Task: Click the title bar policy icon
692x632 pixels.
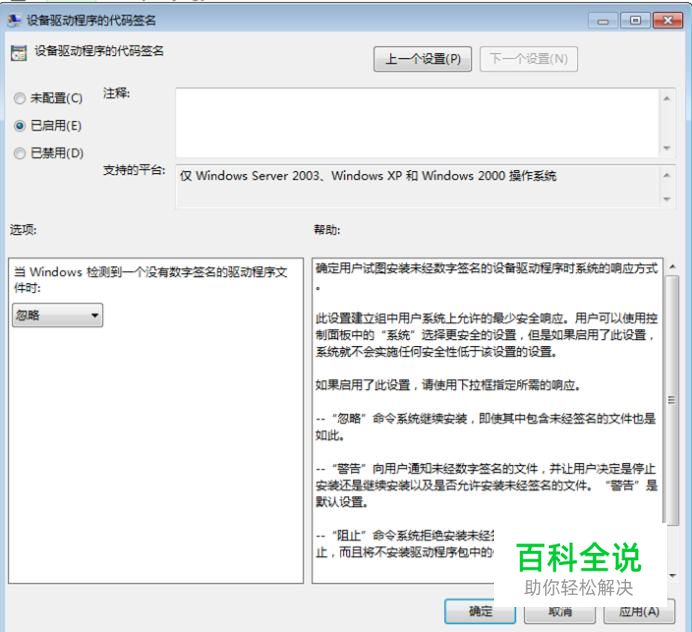Action: click(x=14, y=20)
